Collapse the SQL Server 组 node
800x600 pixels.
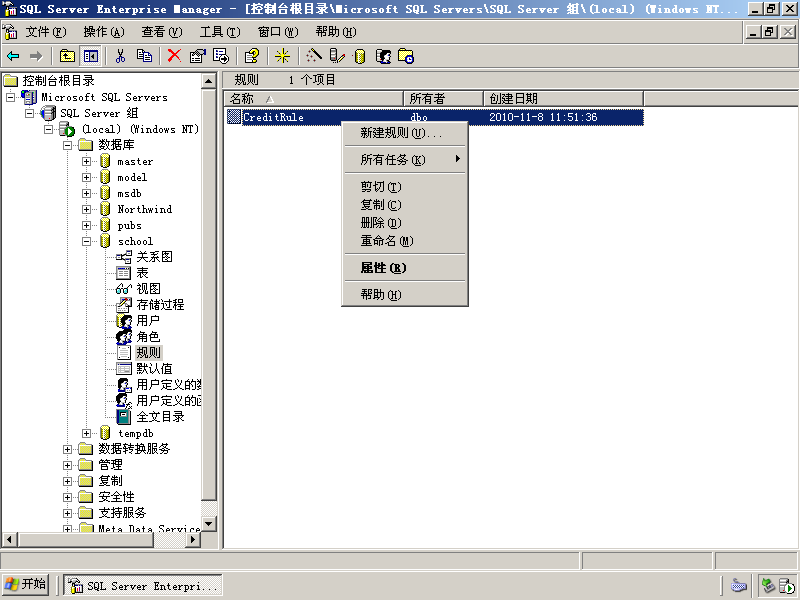tap(30, 113)
